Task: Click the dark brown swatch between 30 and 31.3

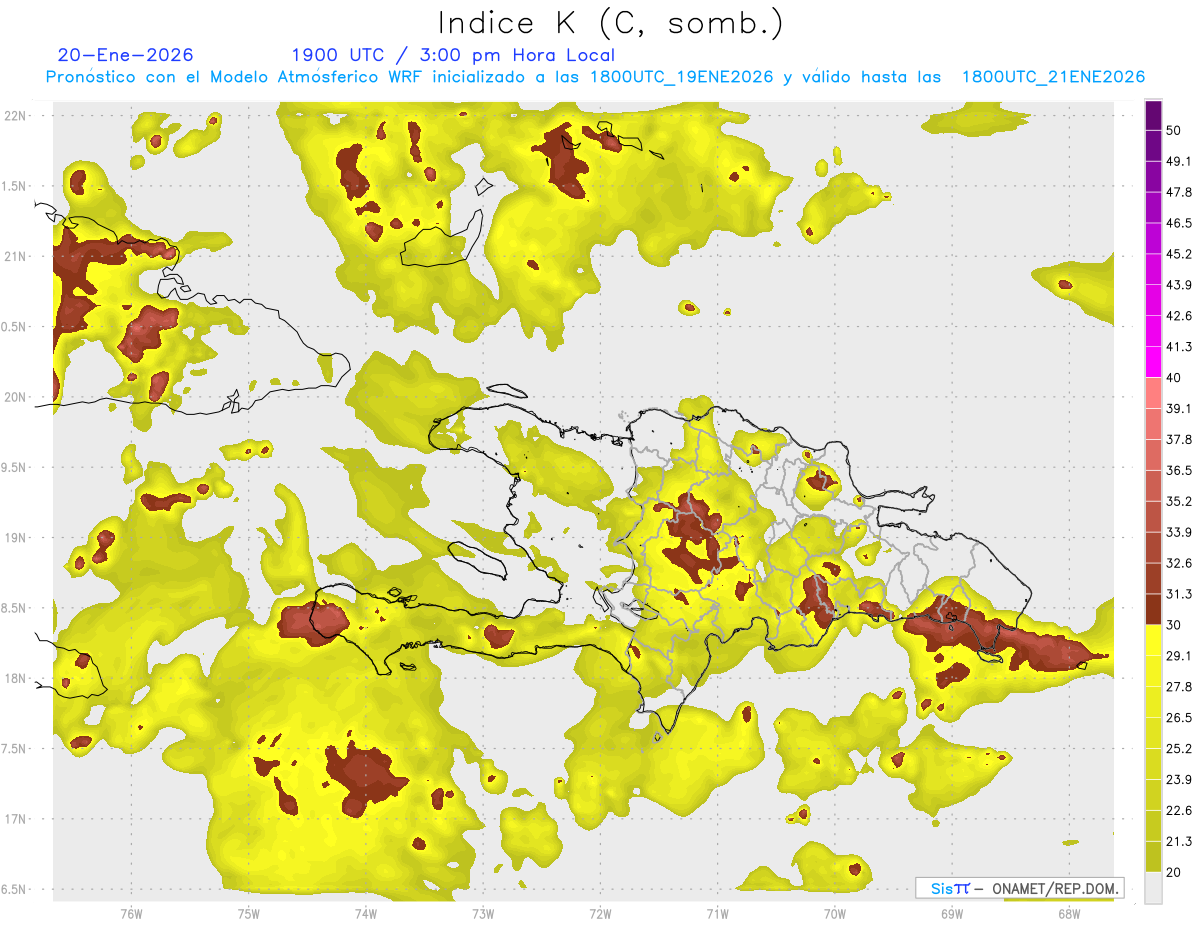Action: point(1153,609)
